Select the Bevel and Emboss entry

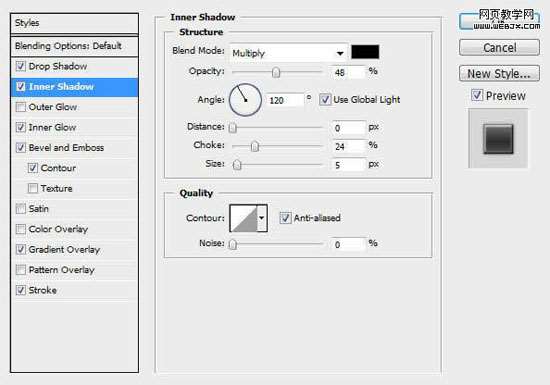coord(74,148)
